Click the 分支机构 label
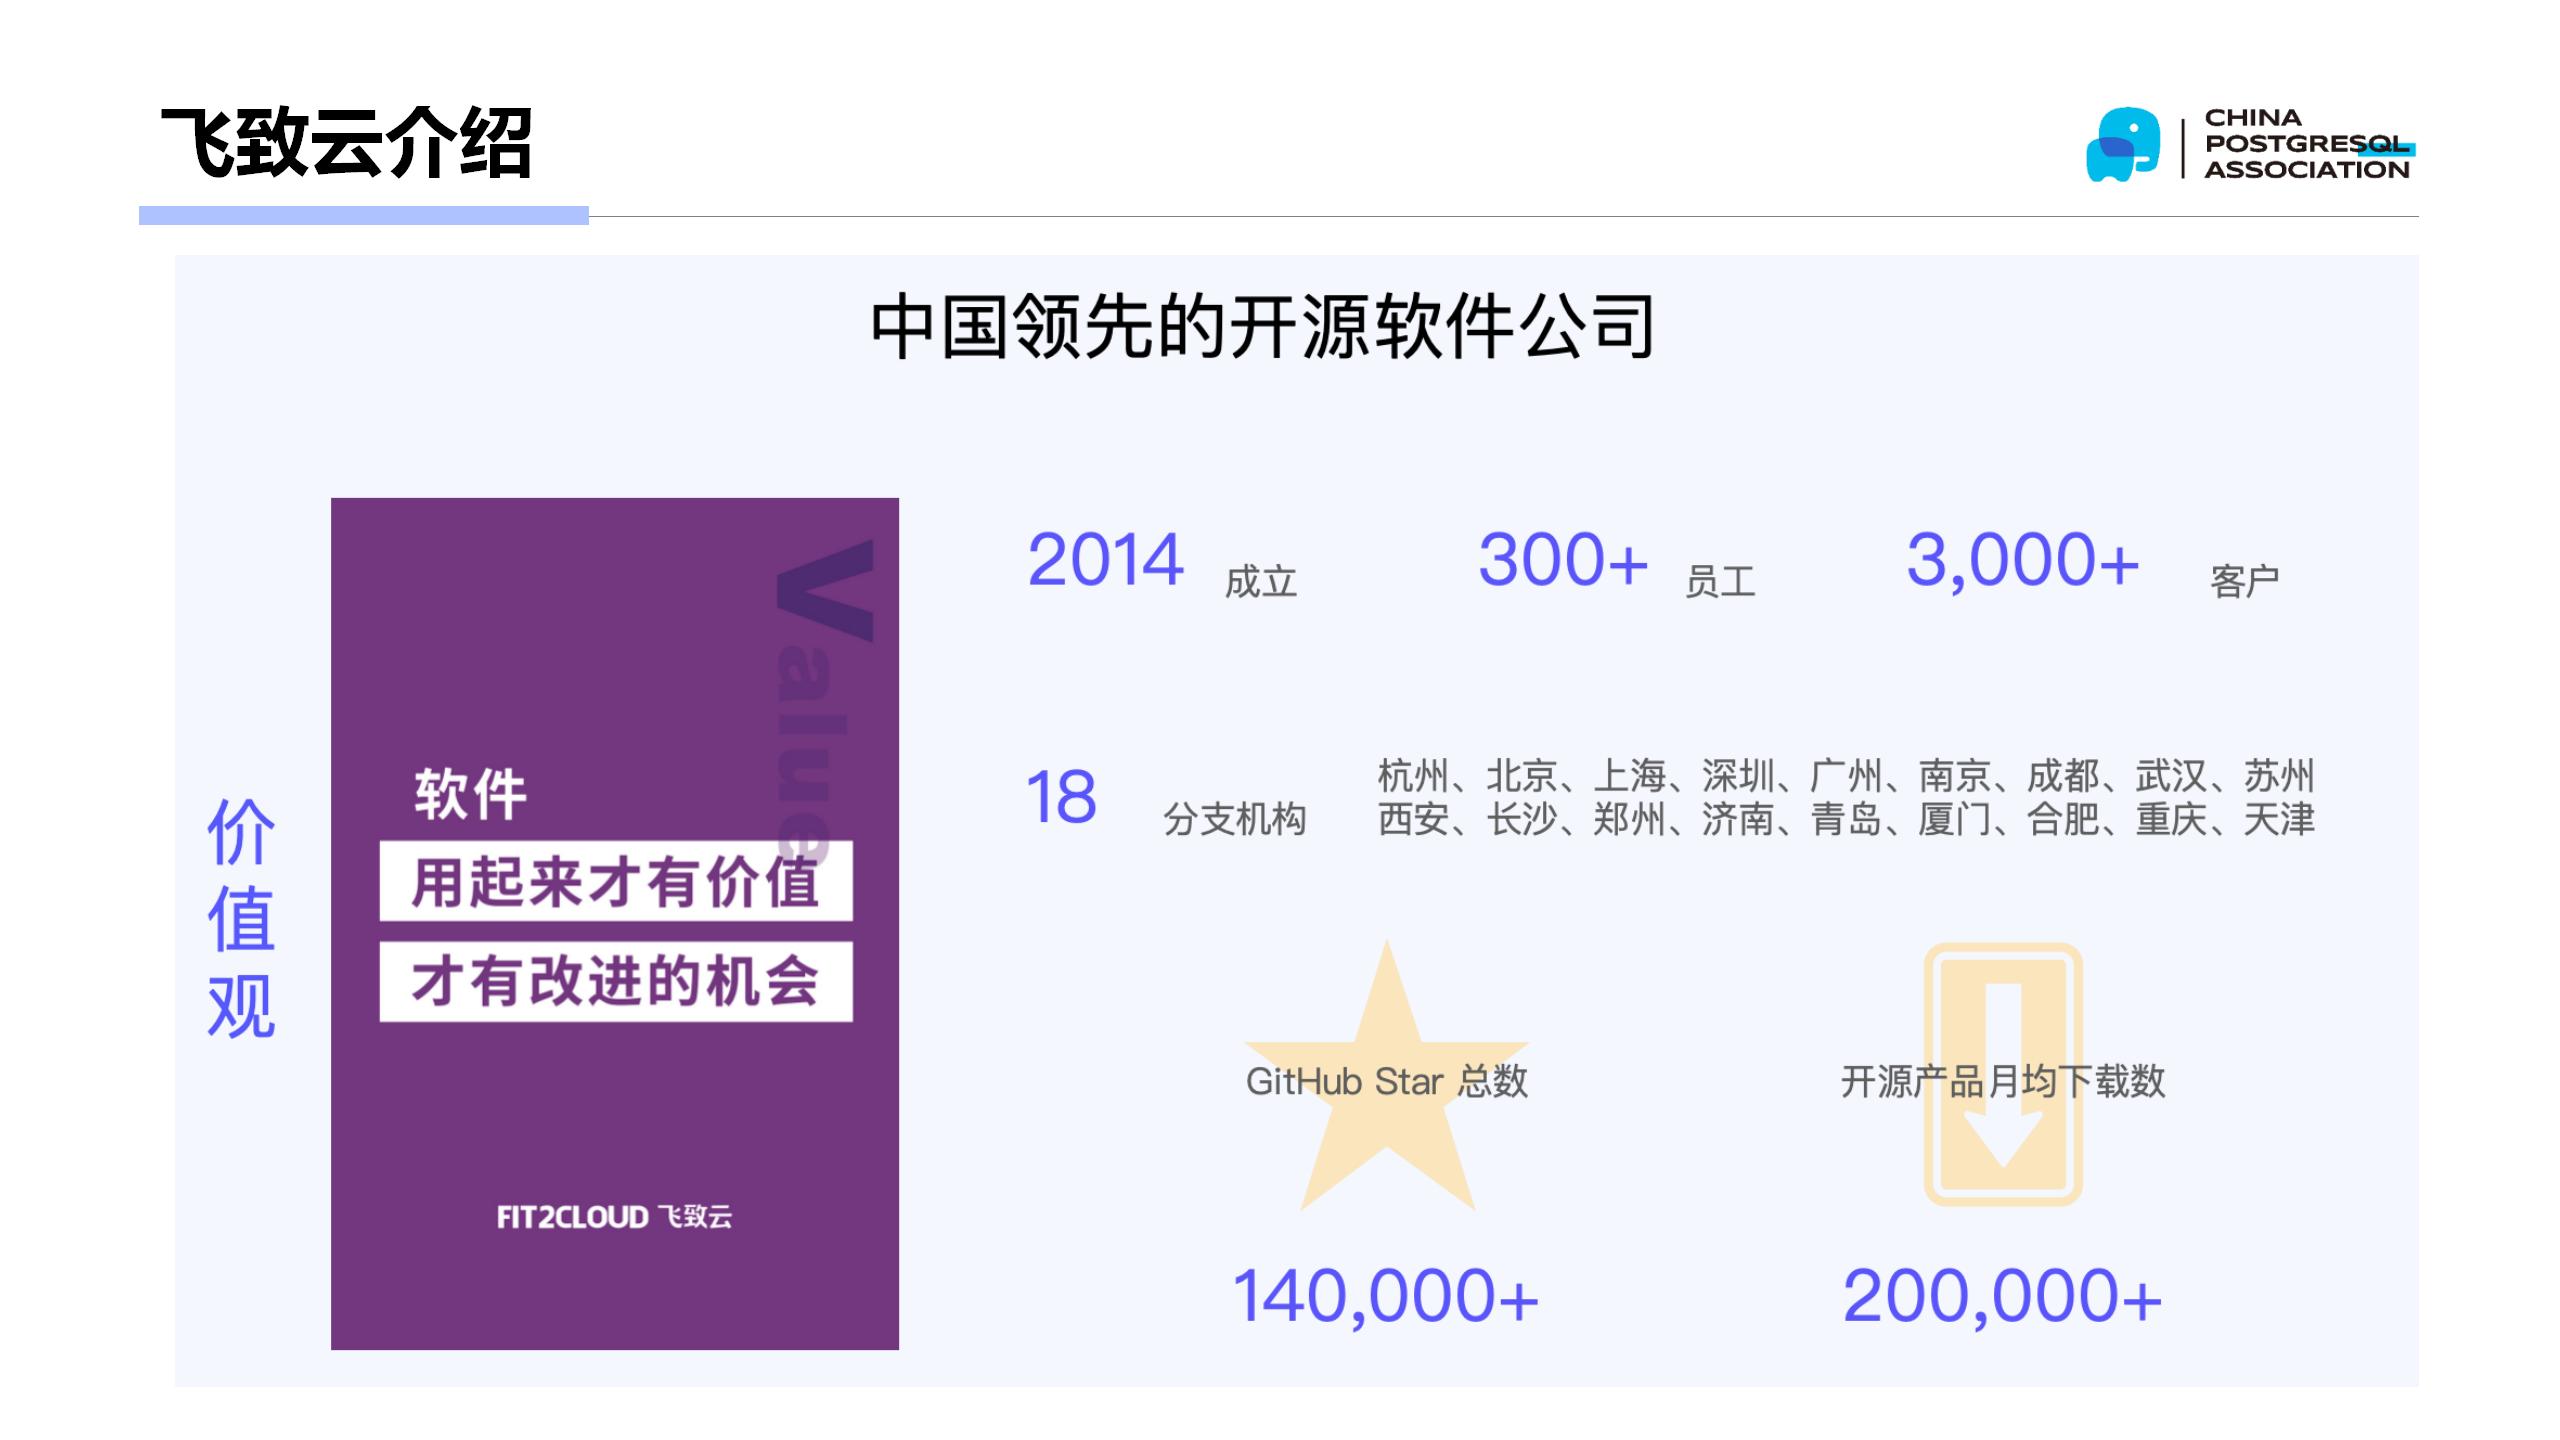 coord(1234,820)
